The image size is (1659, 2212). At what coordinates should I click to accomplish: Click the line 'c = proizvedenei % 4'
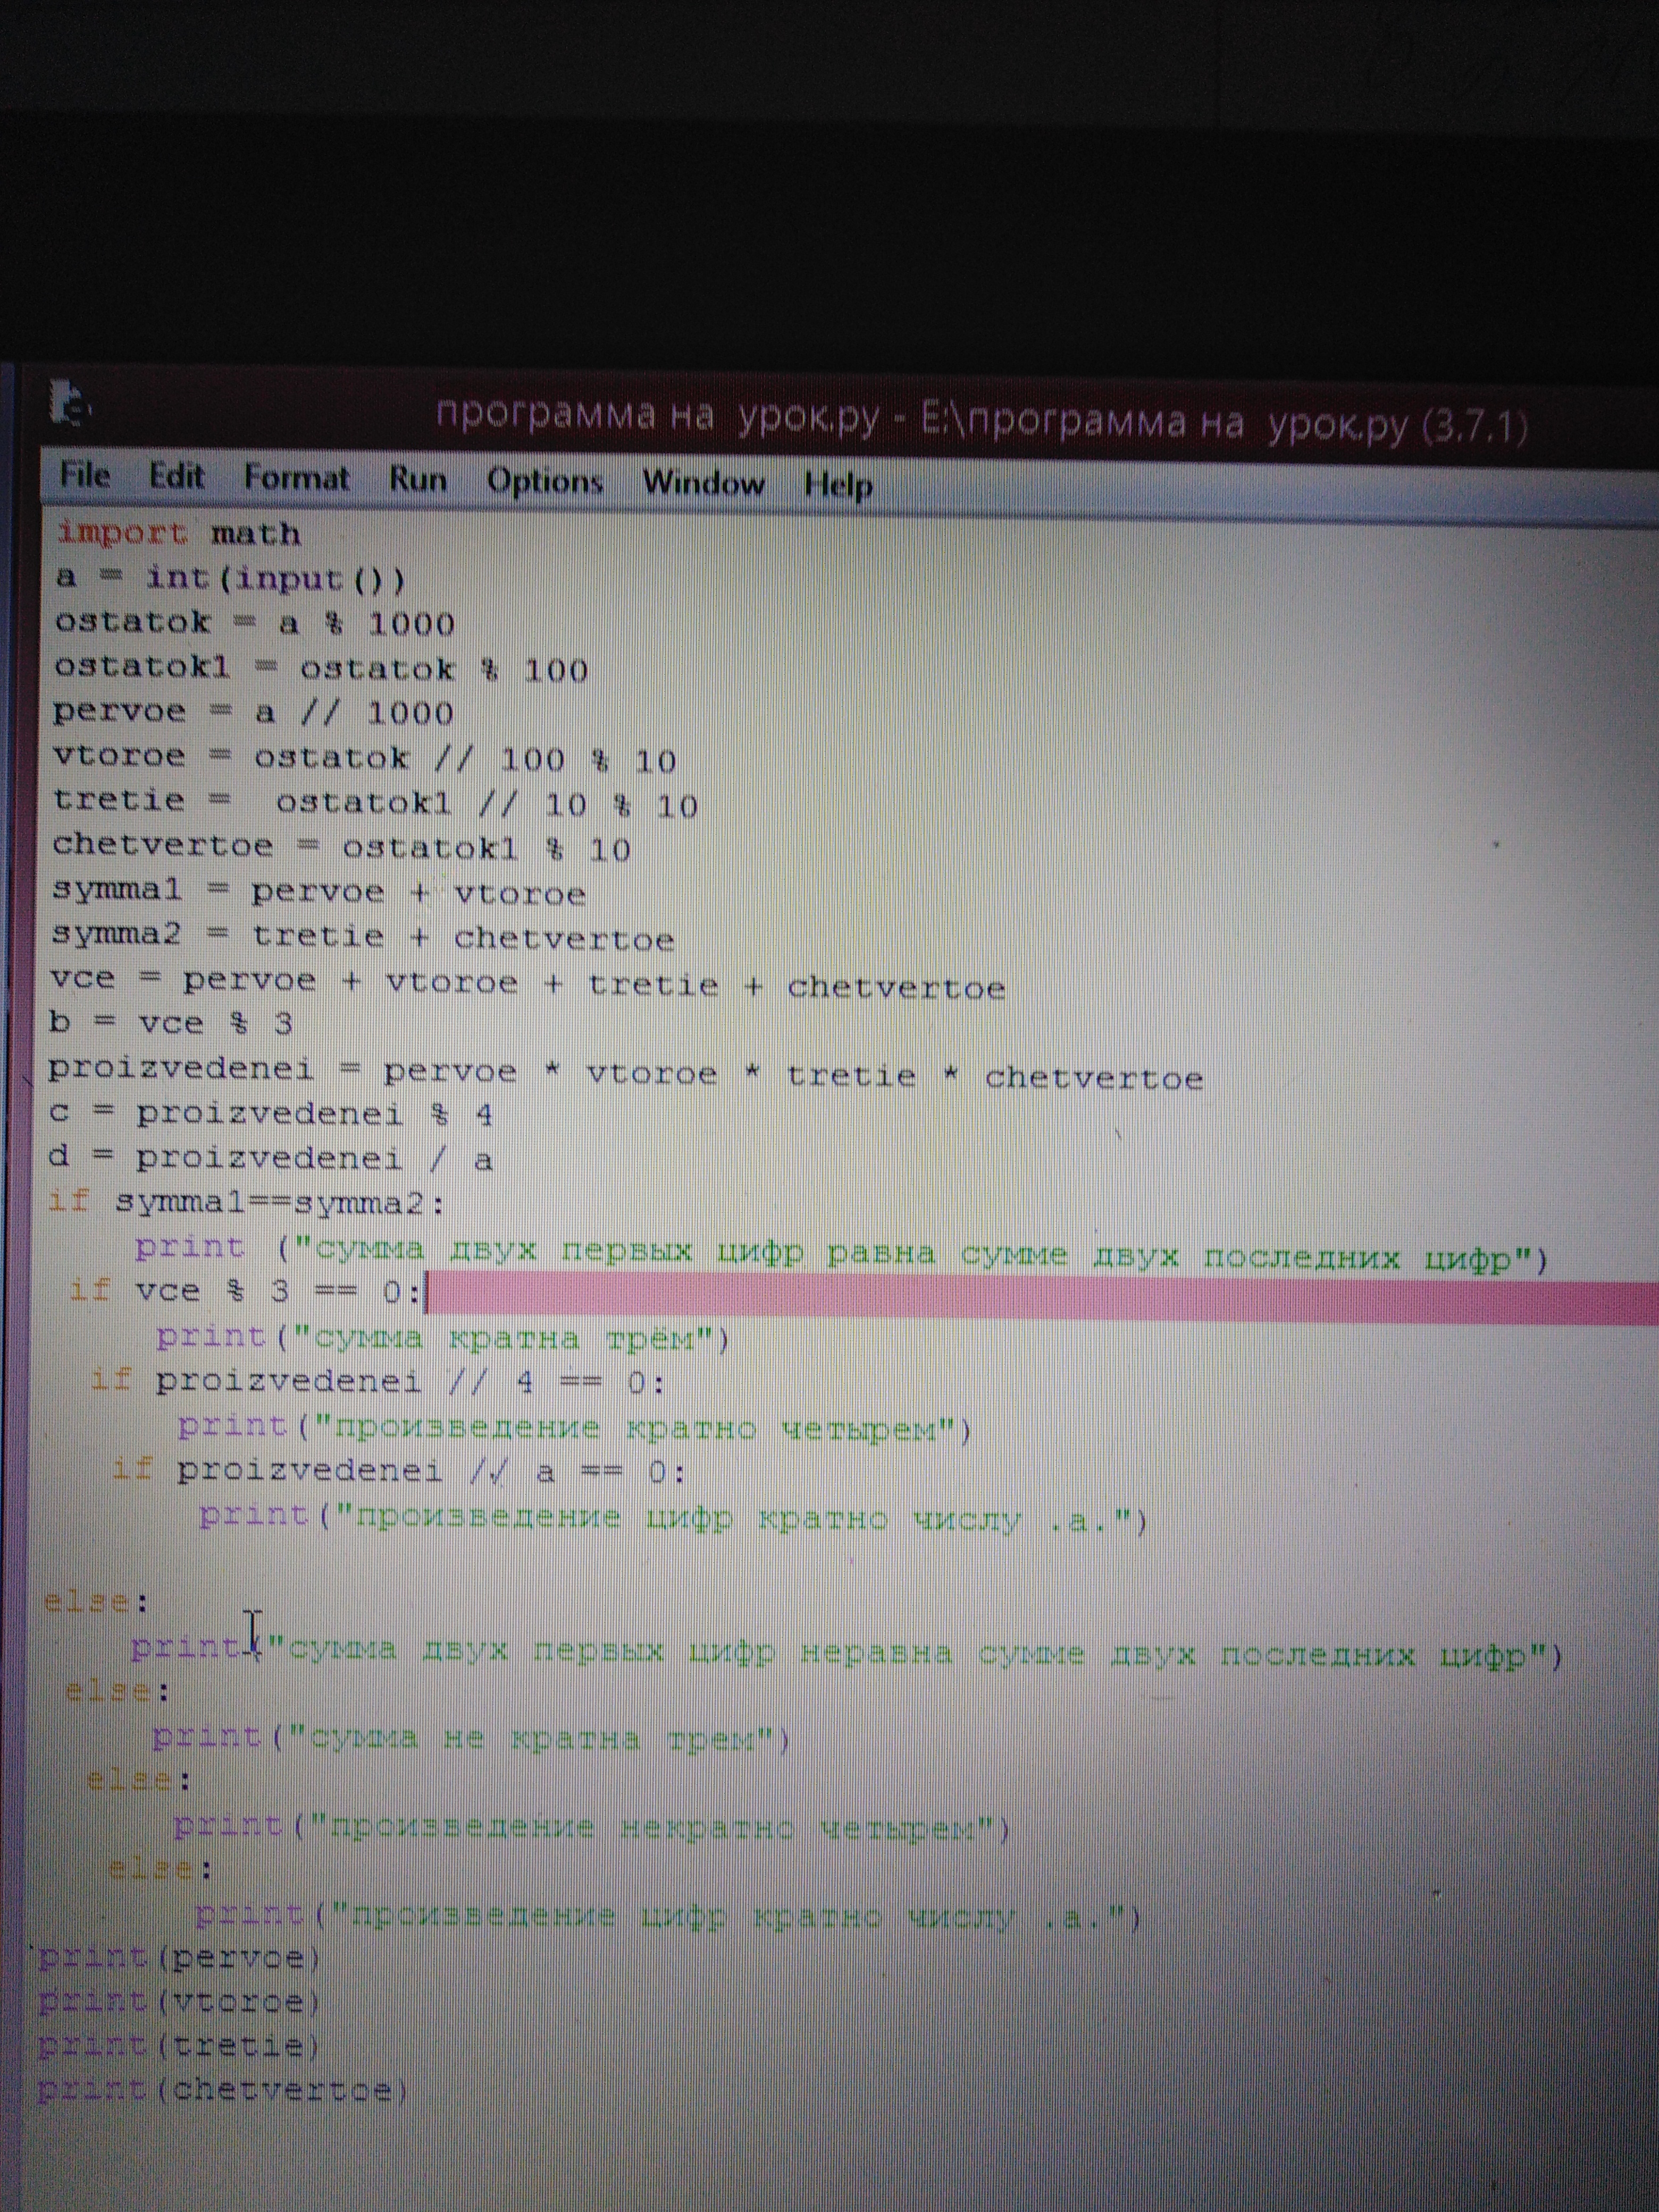[271, 1114]
